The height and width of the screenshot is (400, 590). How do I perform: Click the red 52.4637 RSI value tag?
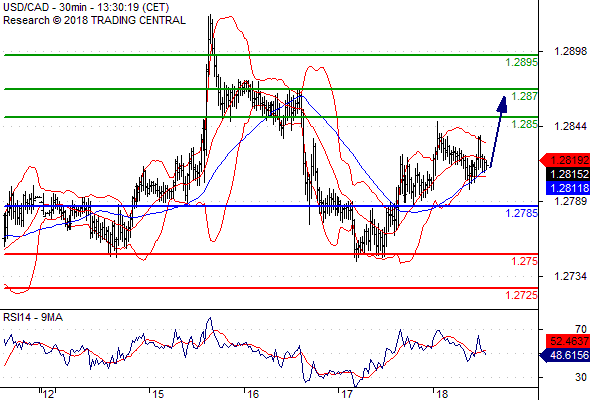568,341
